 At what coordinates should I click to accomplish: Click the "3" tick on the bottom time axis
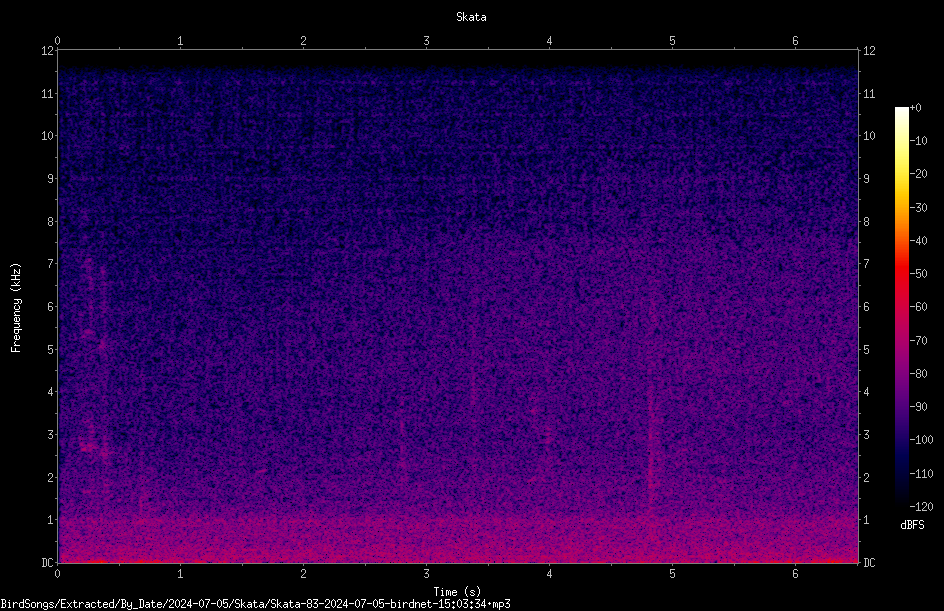(426, 574)
